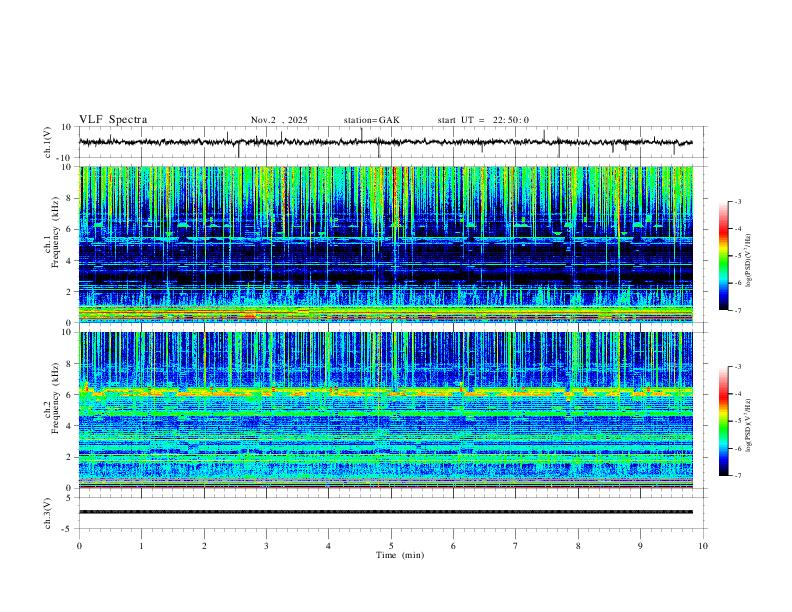
Task: Click the time axis tick label '0'
Action: (79, 546)
